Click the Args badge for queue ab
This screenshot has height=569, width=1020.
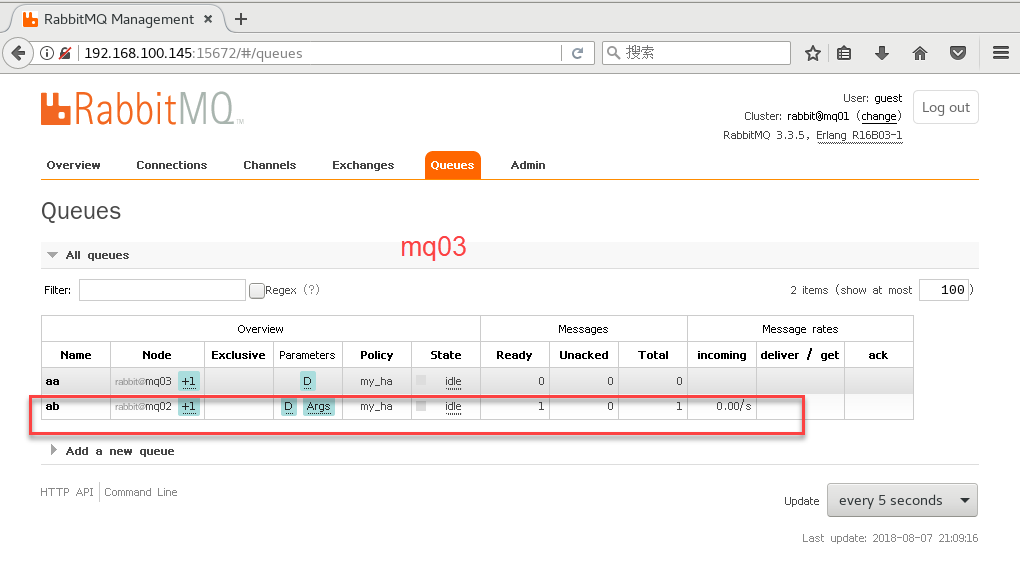click(x=319, y=407)
